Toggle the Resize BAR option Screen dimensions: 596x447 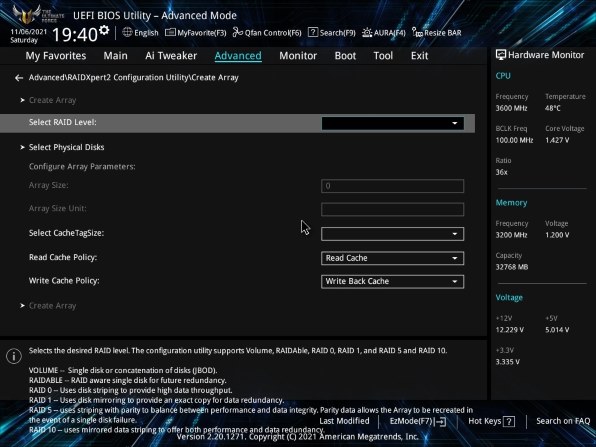[437, 33]
